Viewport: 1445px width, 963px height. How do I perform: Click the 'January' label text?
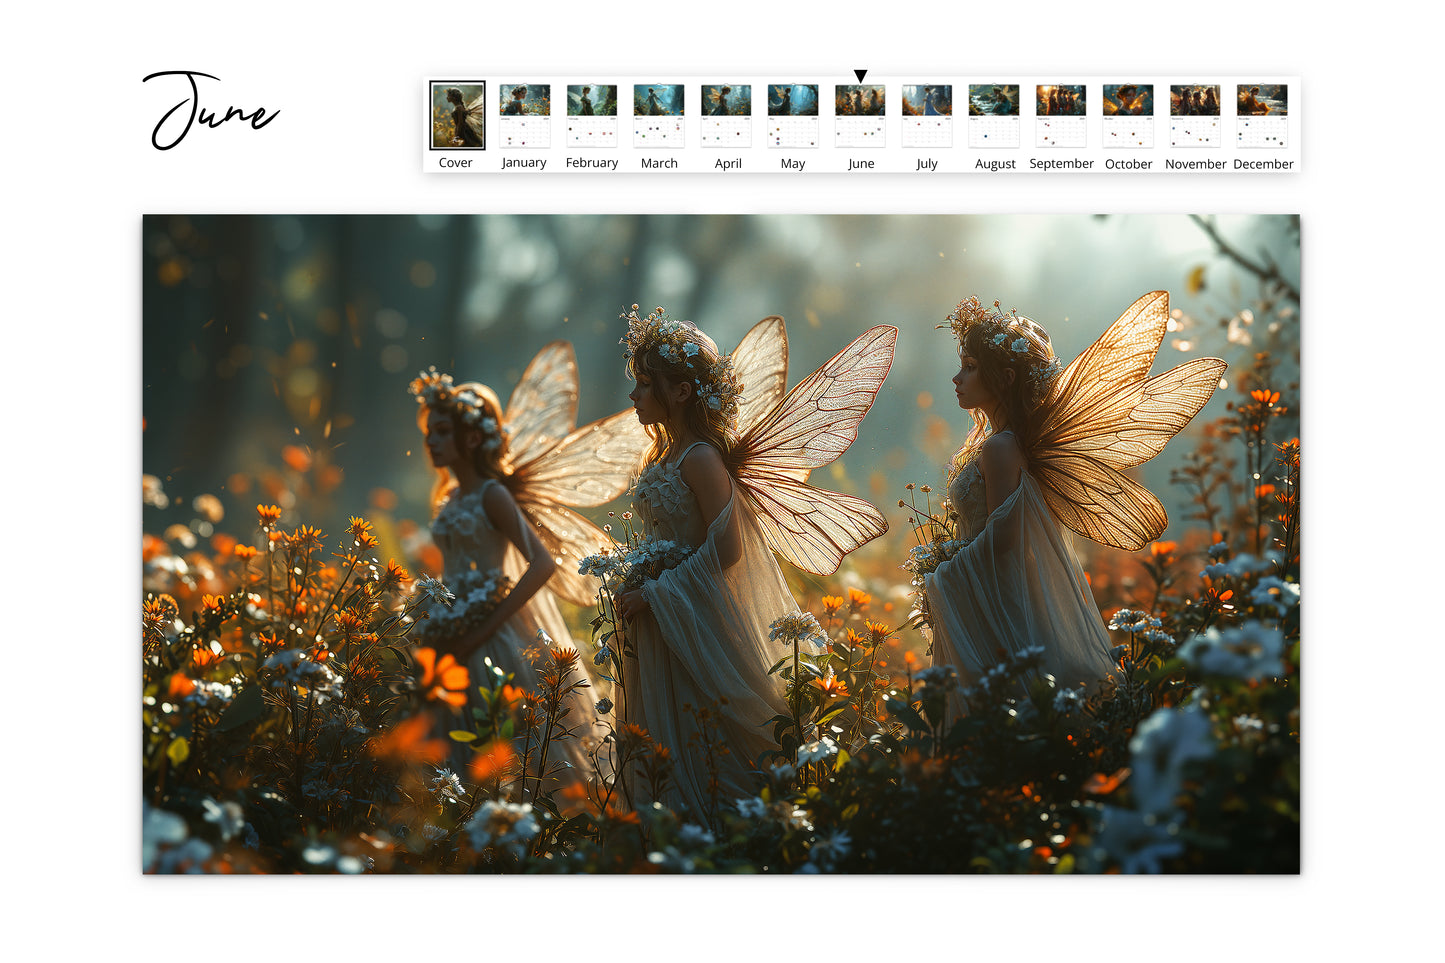tap(524, 163)
